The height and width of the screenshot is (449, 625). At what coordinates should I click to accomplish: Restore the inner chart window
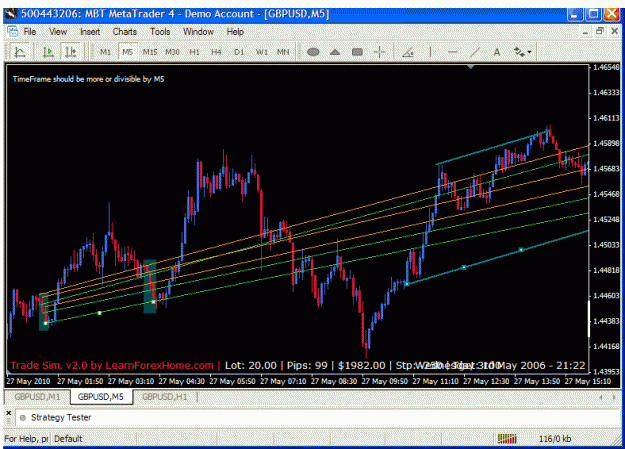[x=600, y=32]
